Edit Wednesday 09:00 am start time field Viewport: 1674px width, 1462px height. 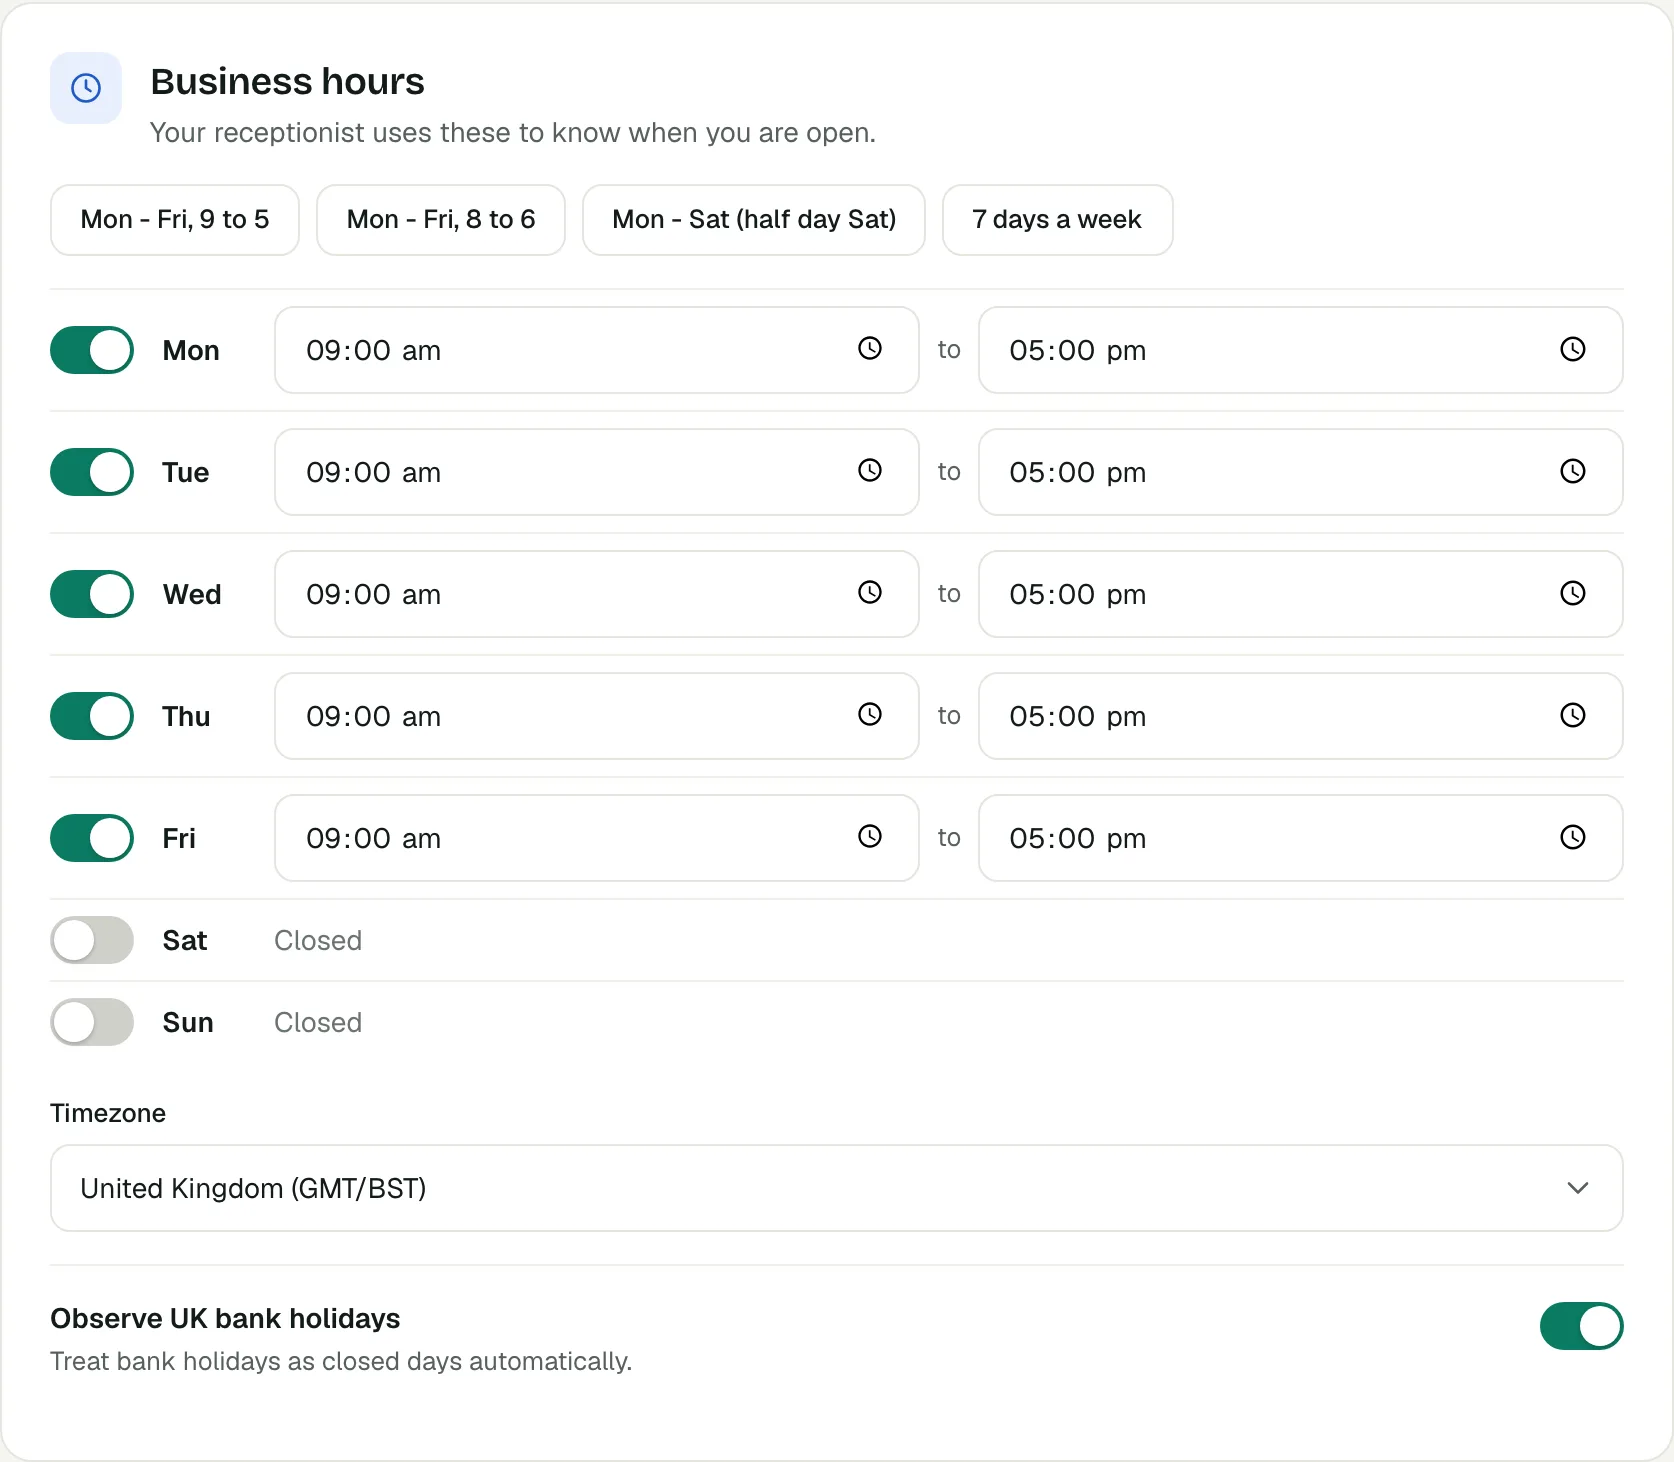coord(597,594)
